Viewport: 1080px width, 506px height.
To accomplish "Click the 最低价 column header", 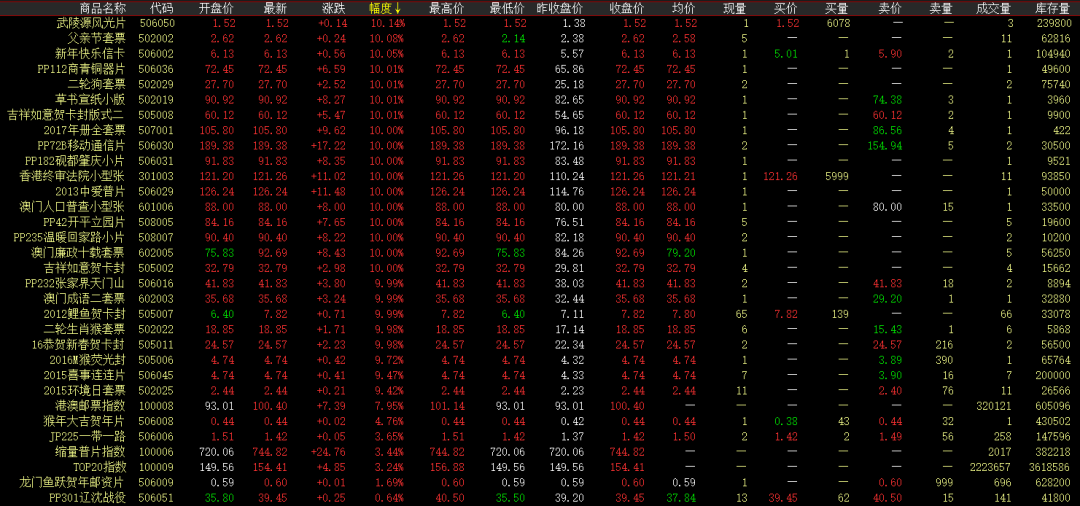I will coord(506,8).
